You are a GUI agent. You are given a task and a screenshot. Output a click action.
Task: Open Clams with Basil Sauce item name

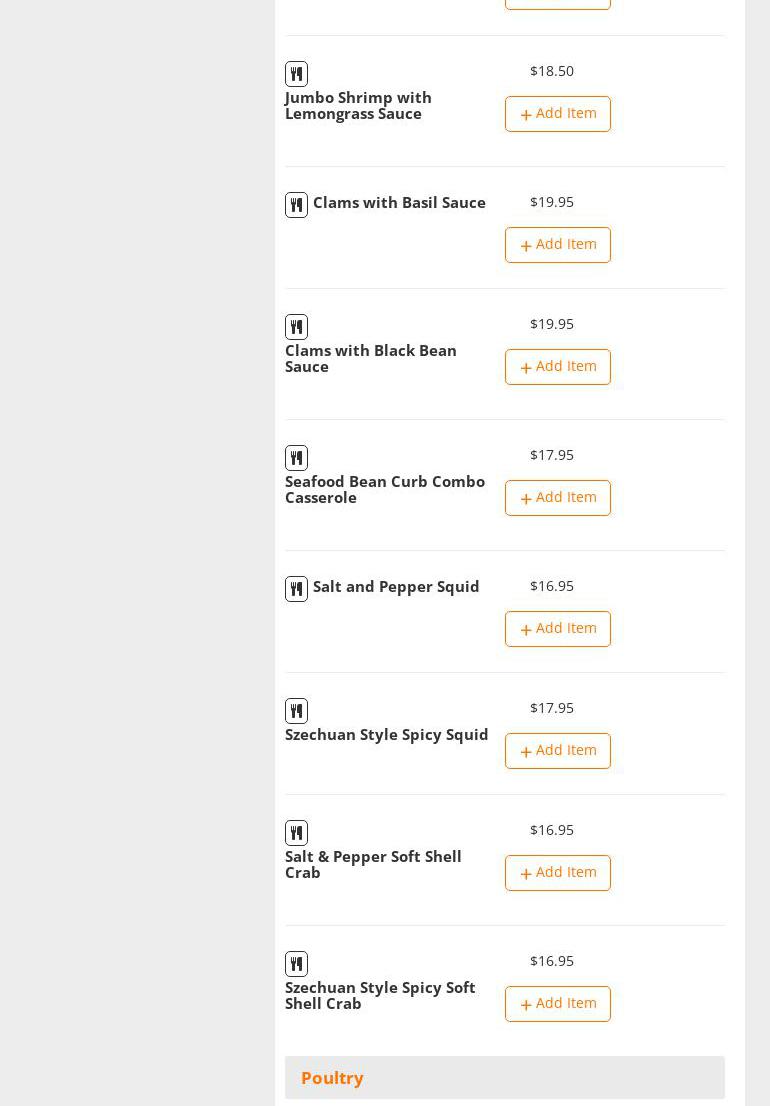[x=399, y=203]
